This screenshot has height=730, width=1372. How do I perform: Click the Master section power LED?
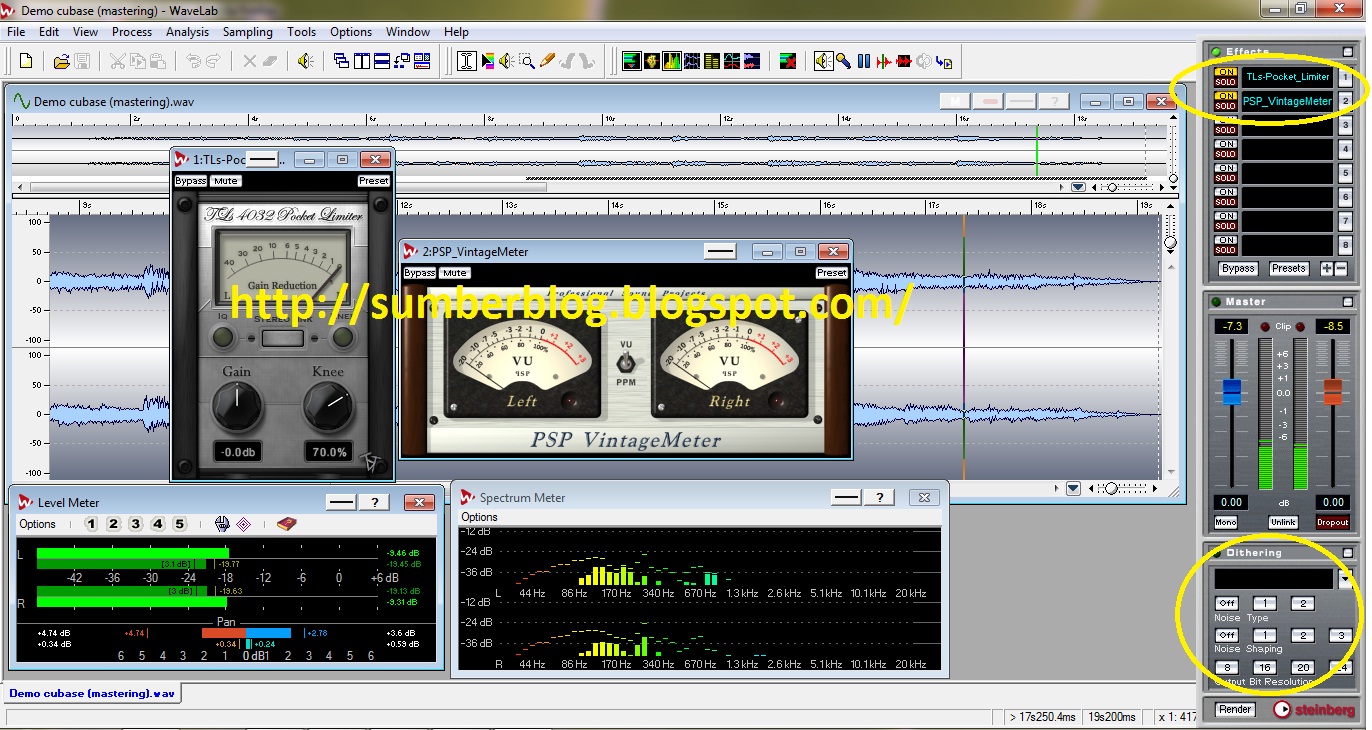[1216, 302]
